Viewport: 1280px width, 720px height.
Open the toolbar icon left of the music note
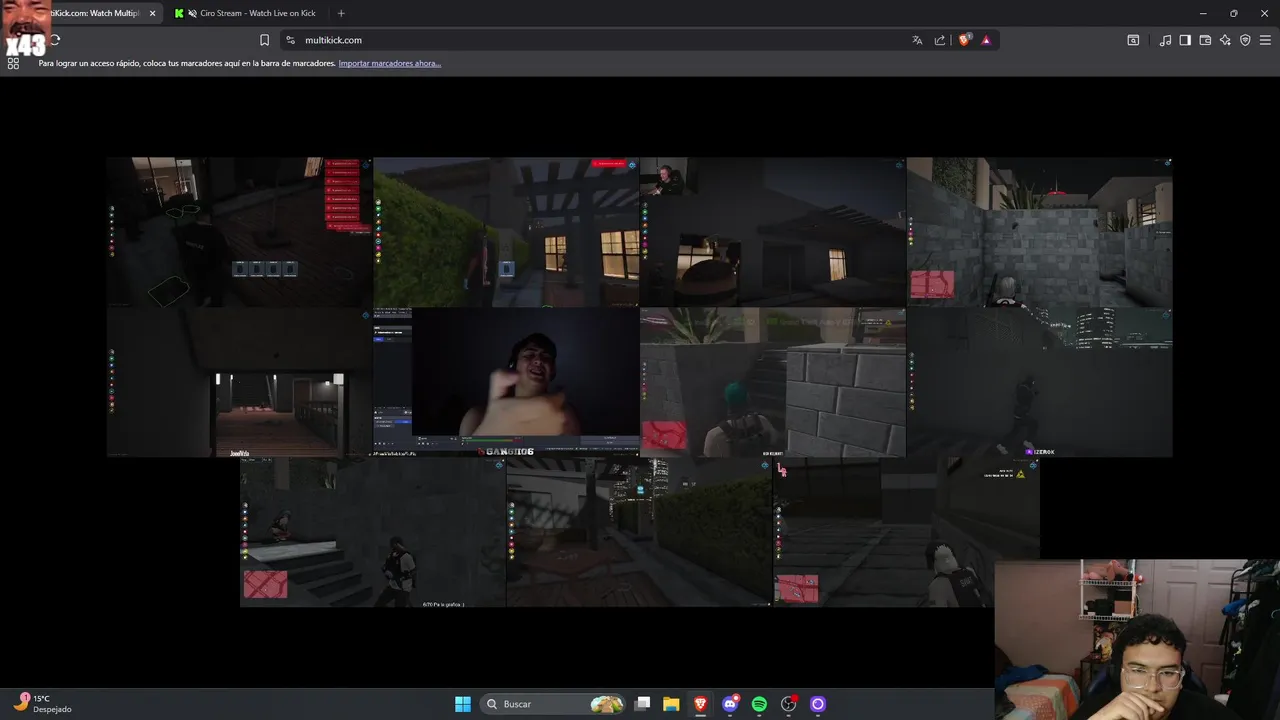click(1133, 40)
